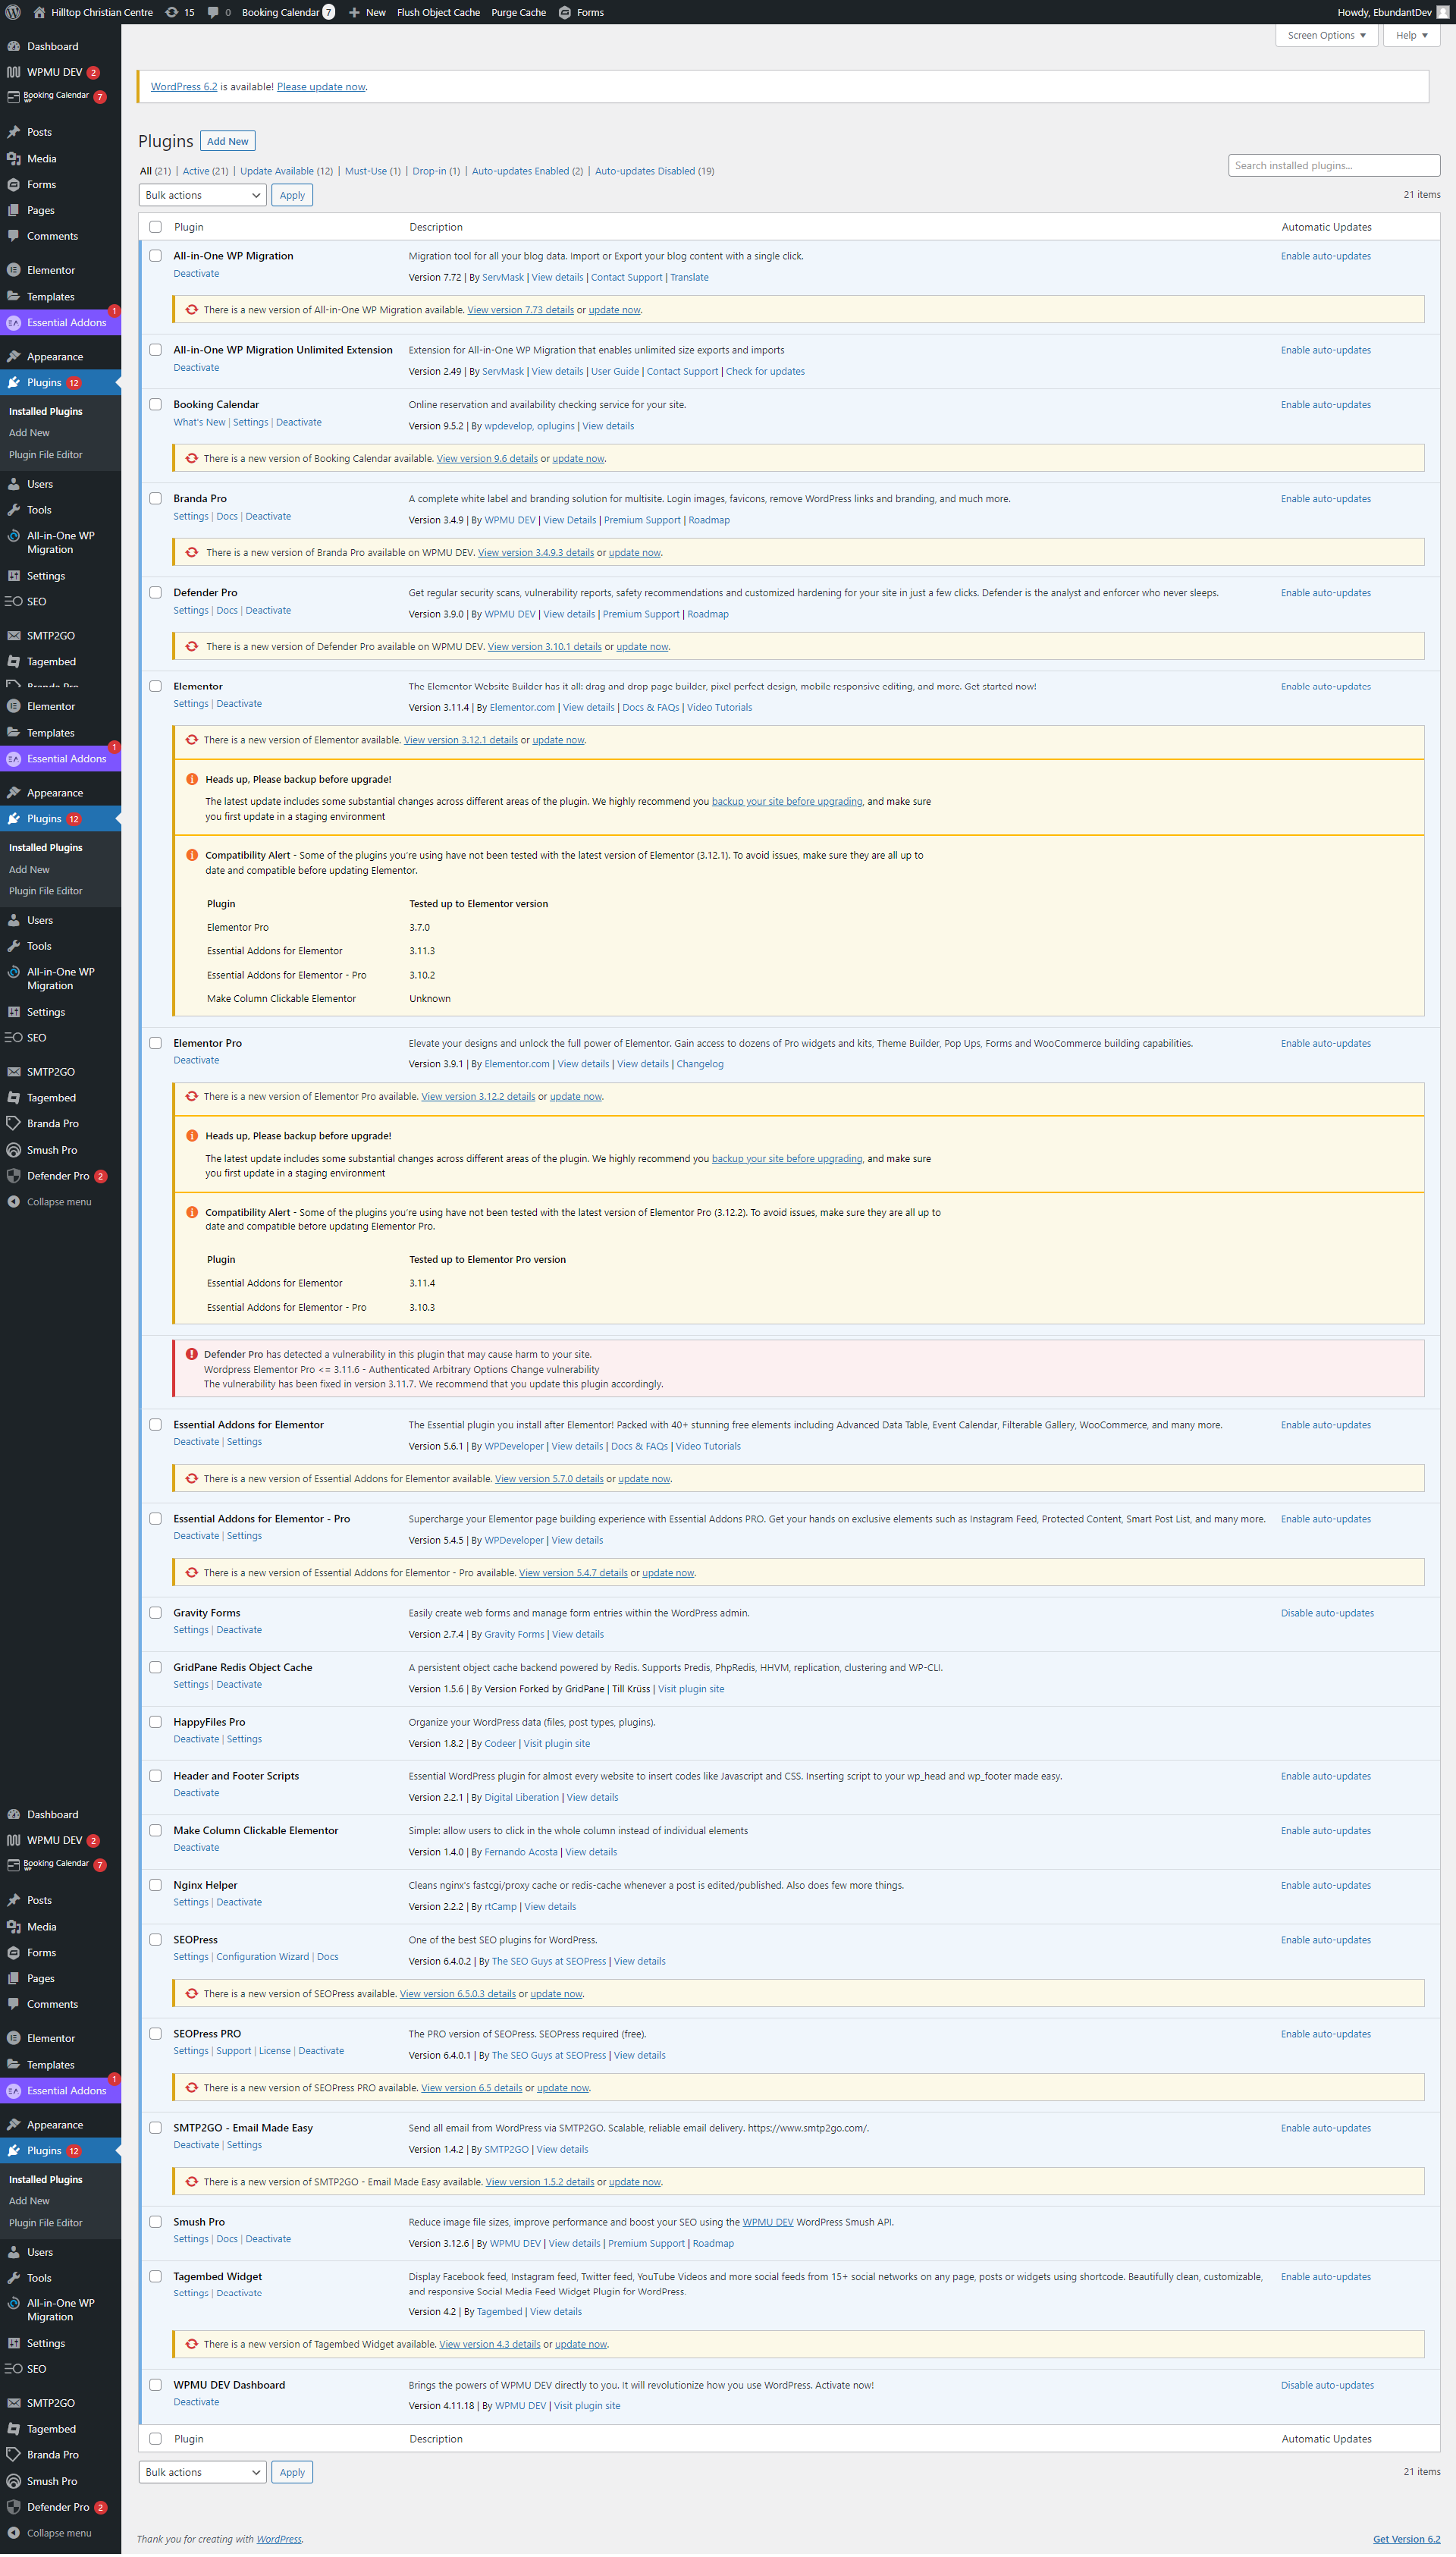1456x2557 pixels.
Task: Expand the Screen Options panel
Action: (1326, 35)
